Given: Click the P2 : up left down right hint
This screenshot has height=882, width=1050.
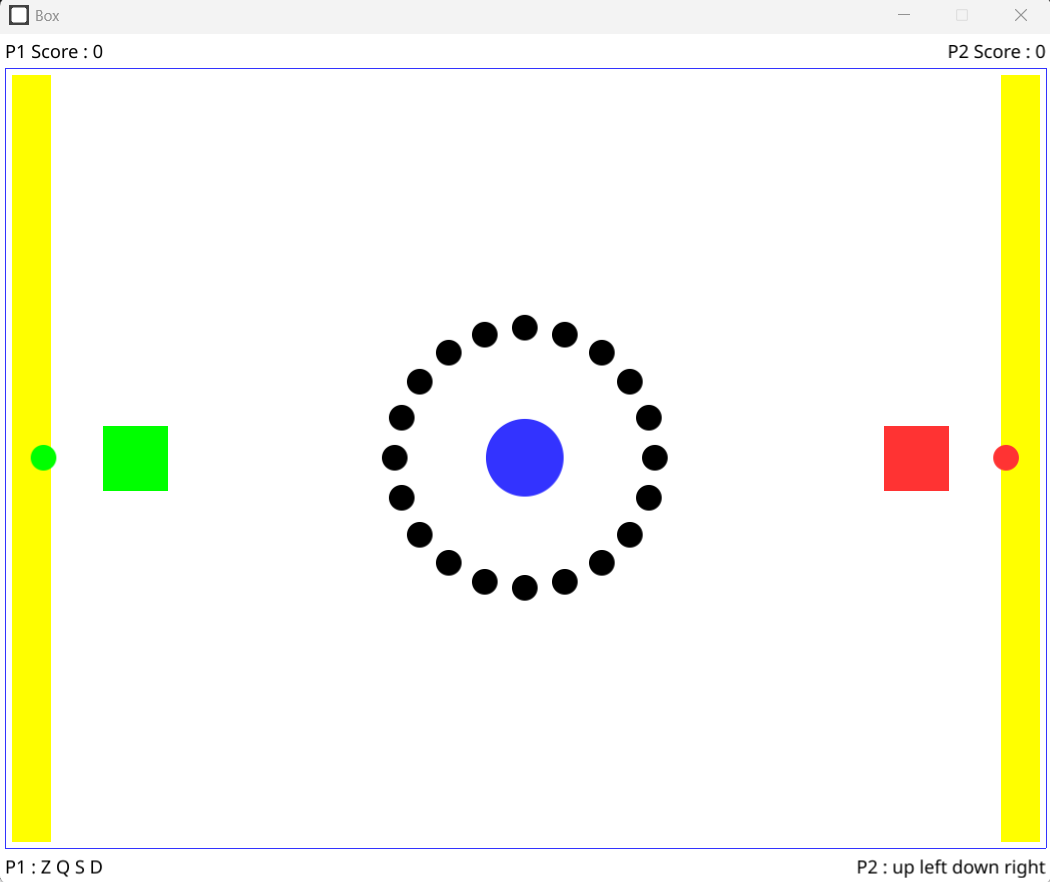Looking at the screenshot, I should coord(948,868).
